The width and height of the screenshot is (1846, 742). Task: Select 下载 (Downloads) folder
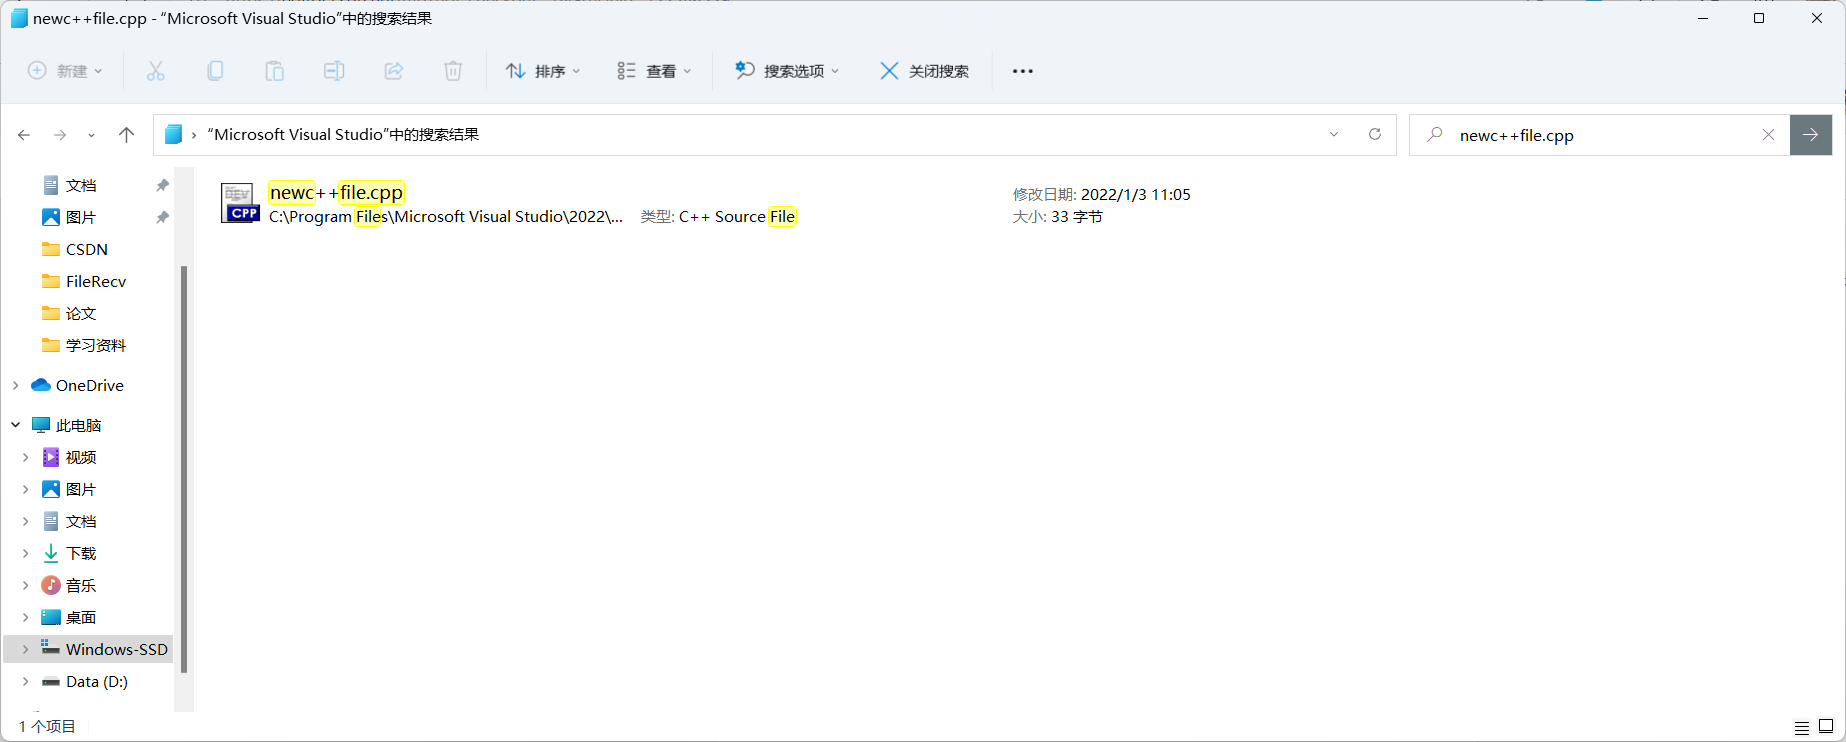(81, 553)
